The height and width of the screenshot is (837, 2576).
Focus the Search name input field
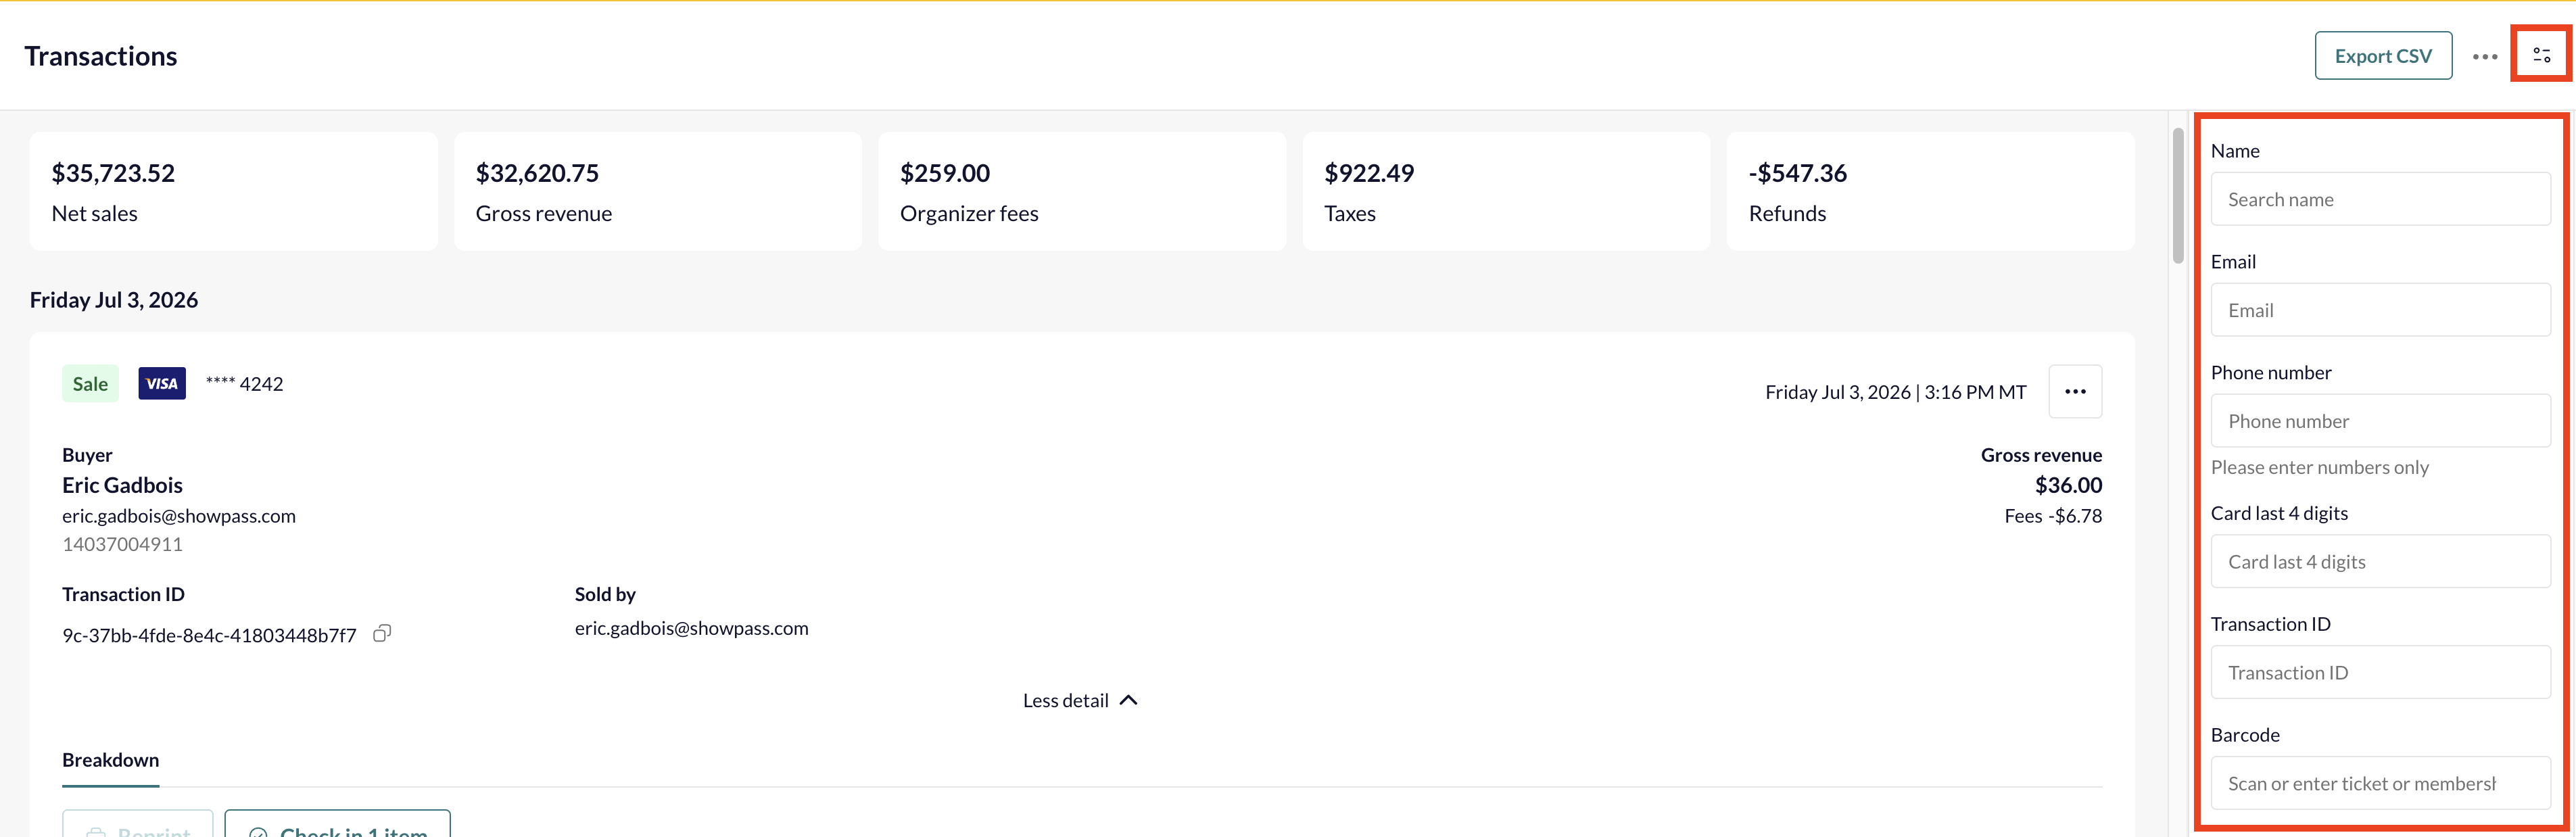[2380, 199]
